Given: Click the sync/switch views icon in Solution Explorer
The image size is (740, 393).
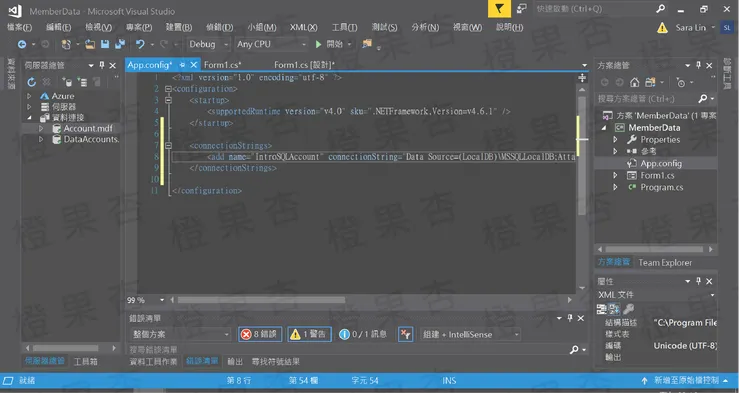Looking at the screenshot, I should click(x=650, y=83).
